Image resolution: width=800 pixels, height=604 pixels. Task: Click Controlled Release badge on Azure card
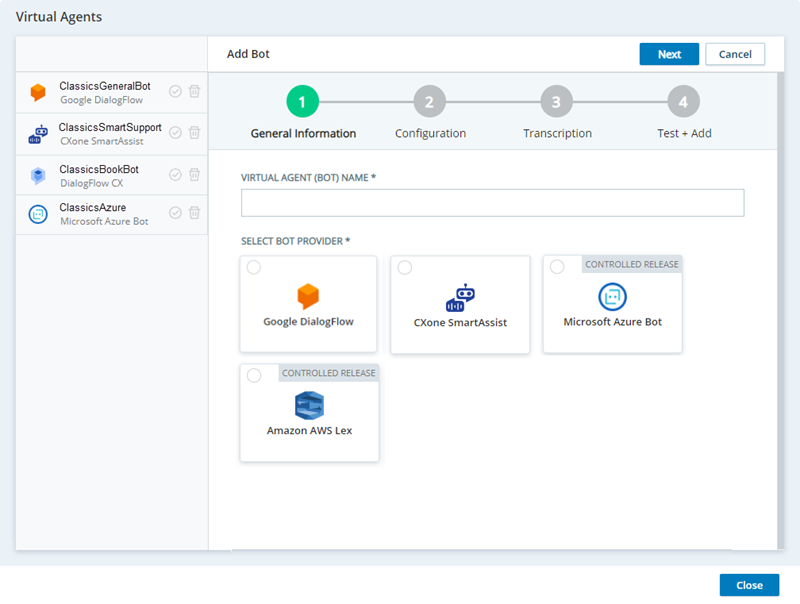click(x=632, y=264)
